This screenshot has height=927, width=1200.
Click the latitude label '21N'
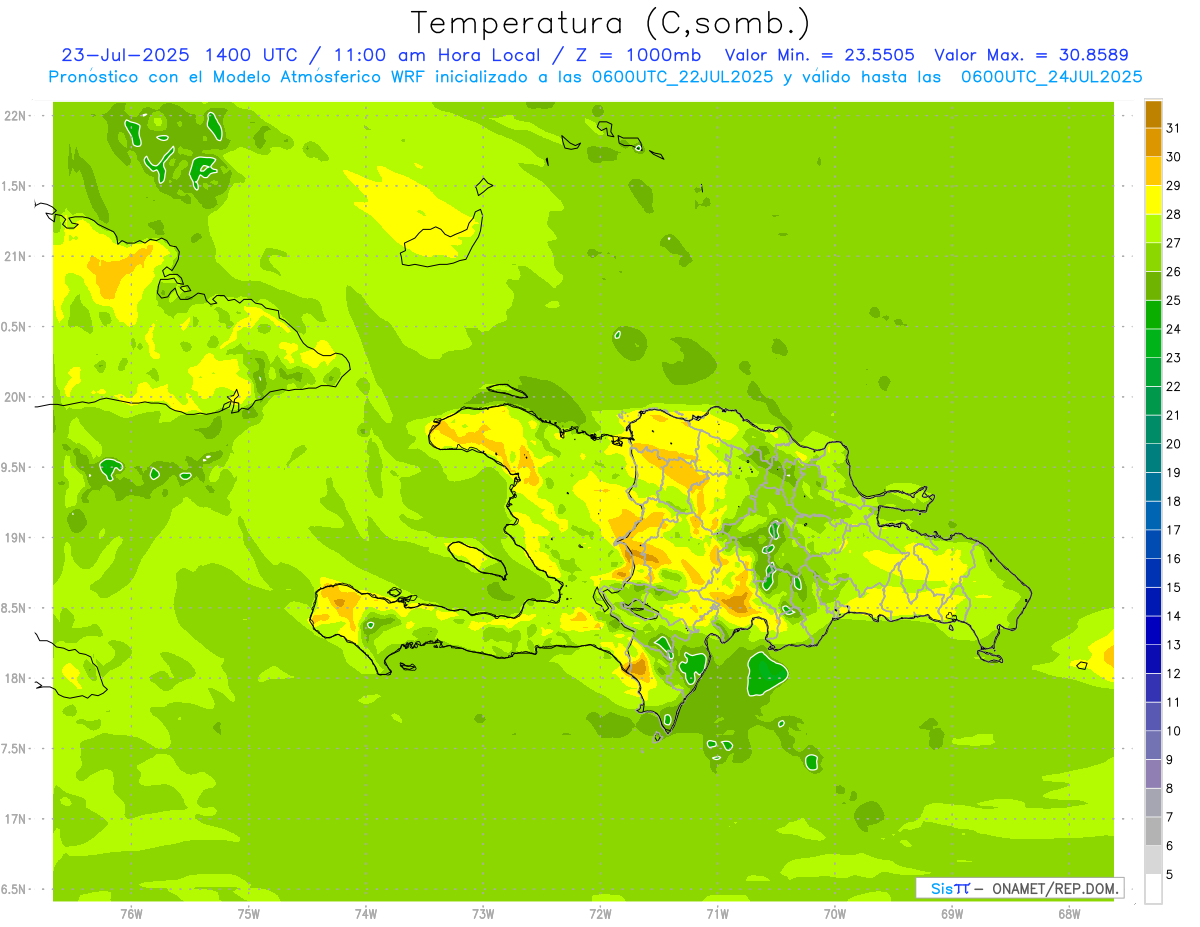pyautogui.click(x=16, y=256)
